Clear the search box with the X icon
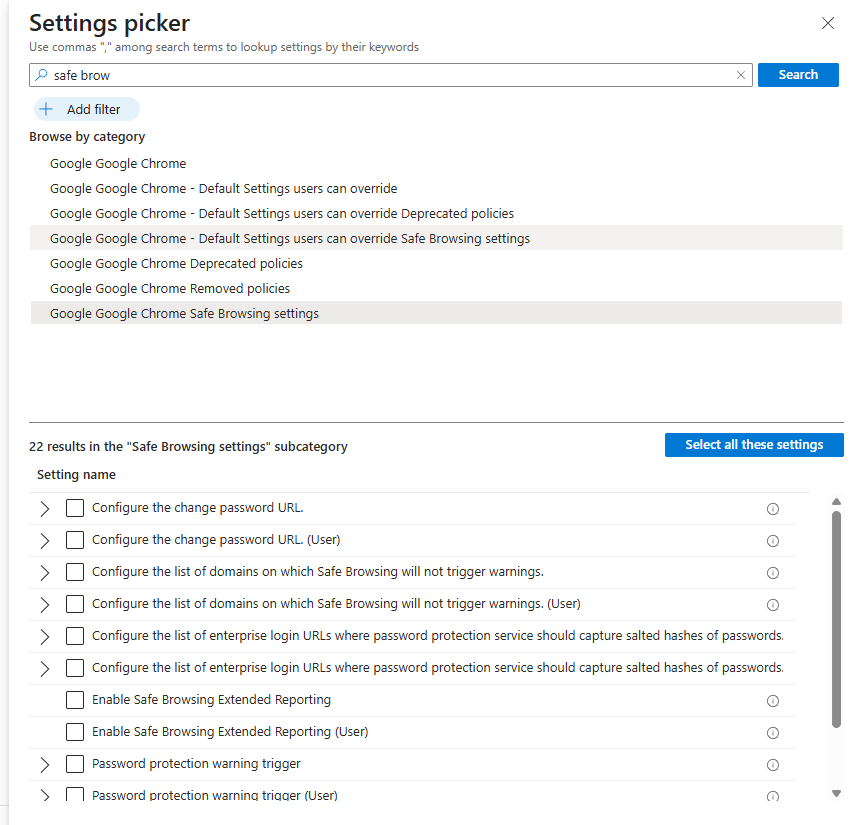This screenshot has height=825, width=850. coord(741,75)
